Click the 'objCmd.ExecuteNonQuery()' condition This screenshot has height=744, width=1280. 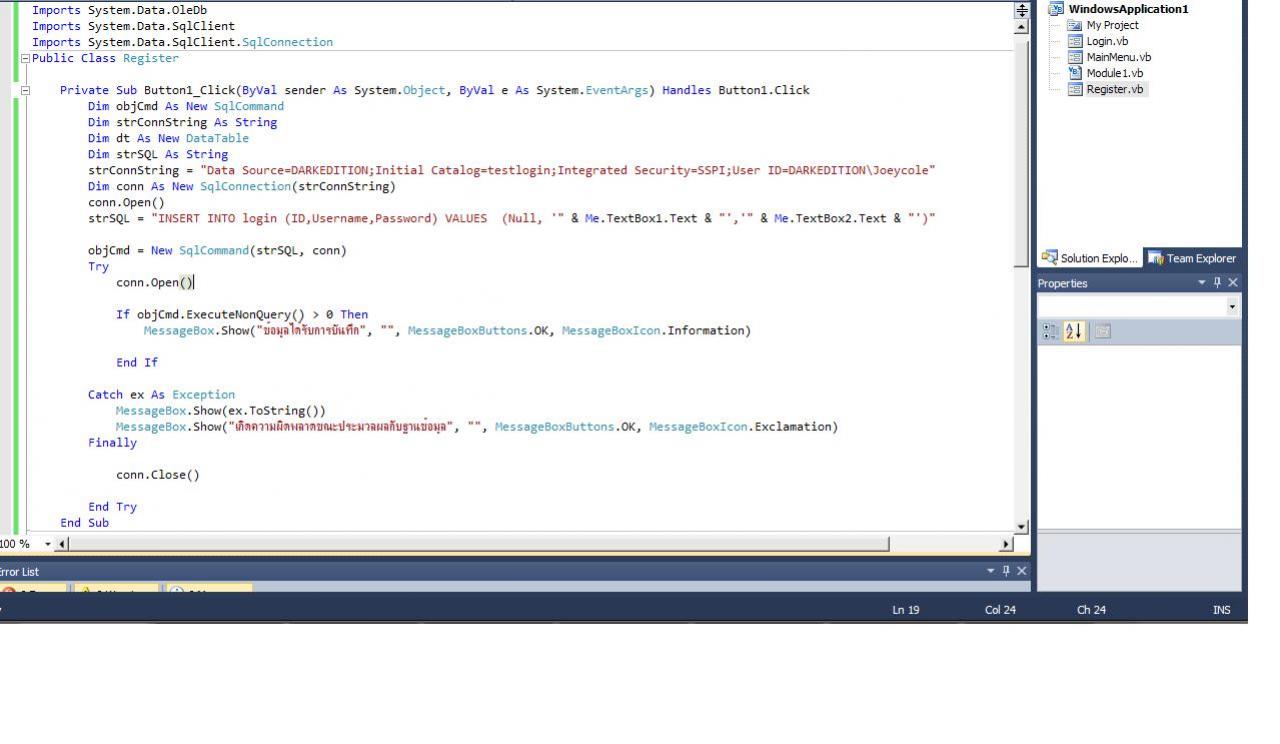click(220, 314)
